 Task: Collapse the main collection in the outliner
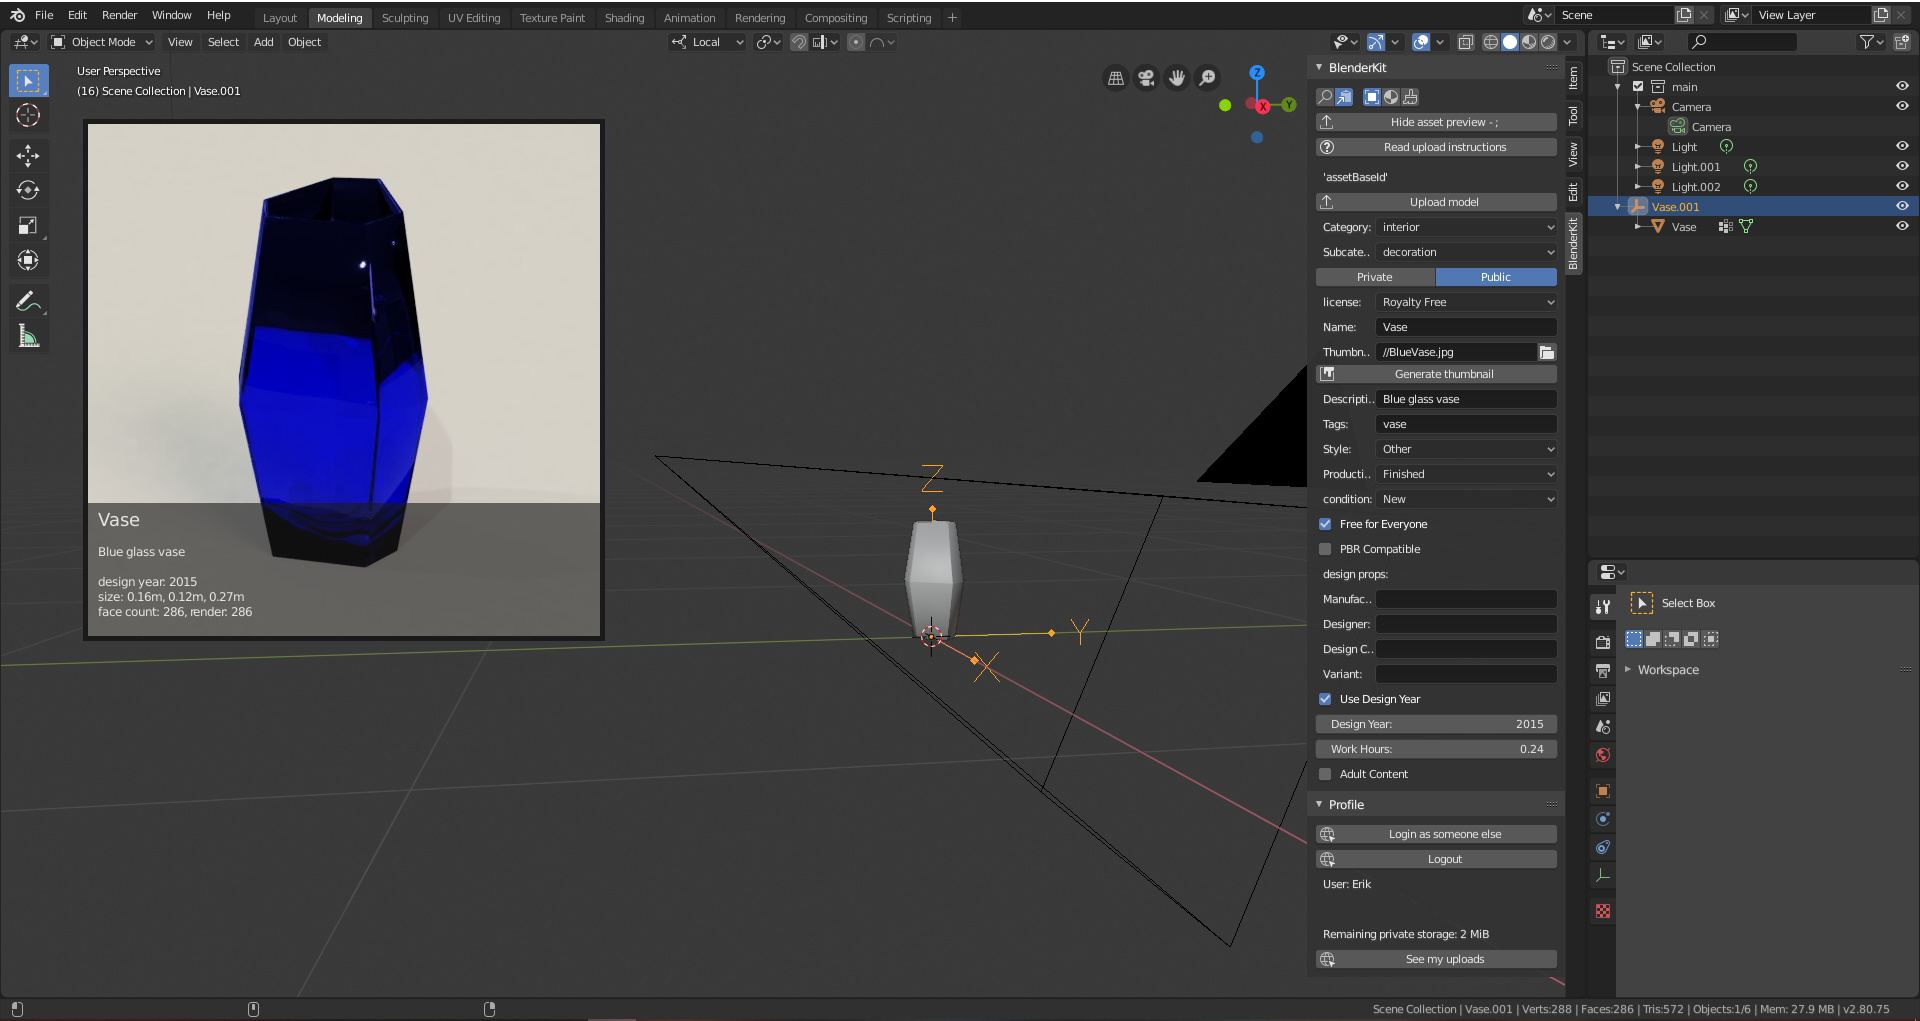tap(1617, 87)
